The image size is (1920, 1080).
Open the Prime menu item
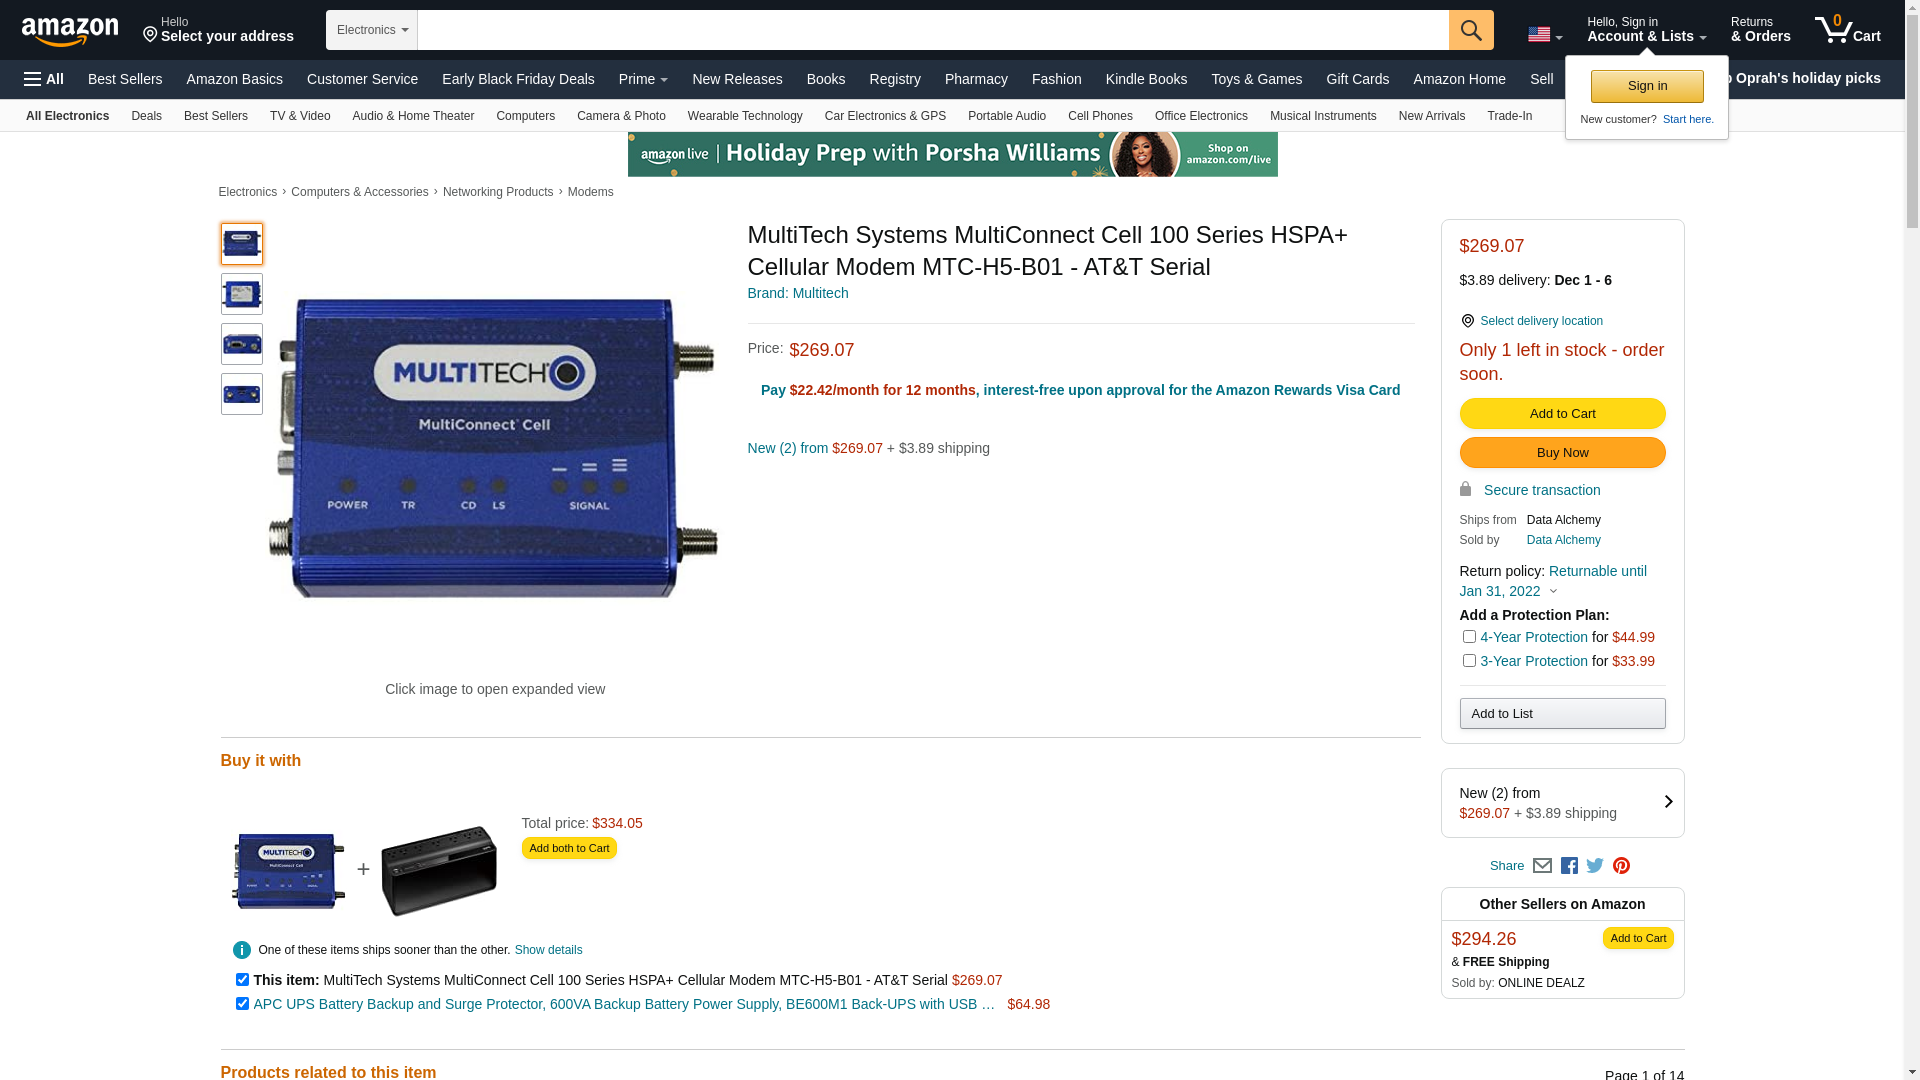643,79
